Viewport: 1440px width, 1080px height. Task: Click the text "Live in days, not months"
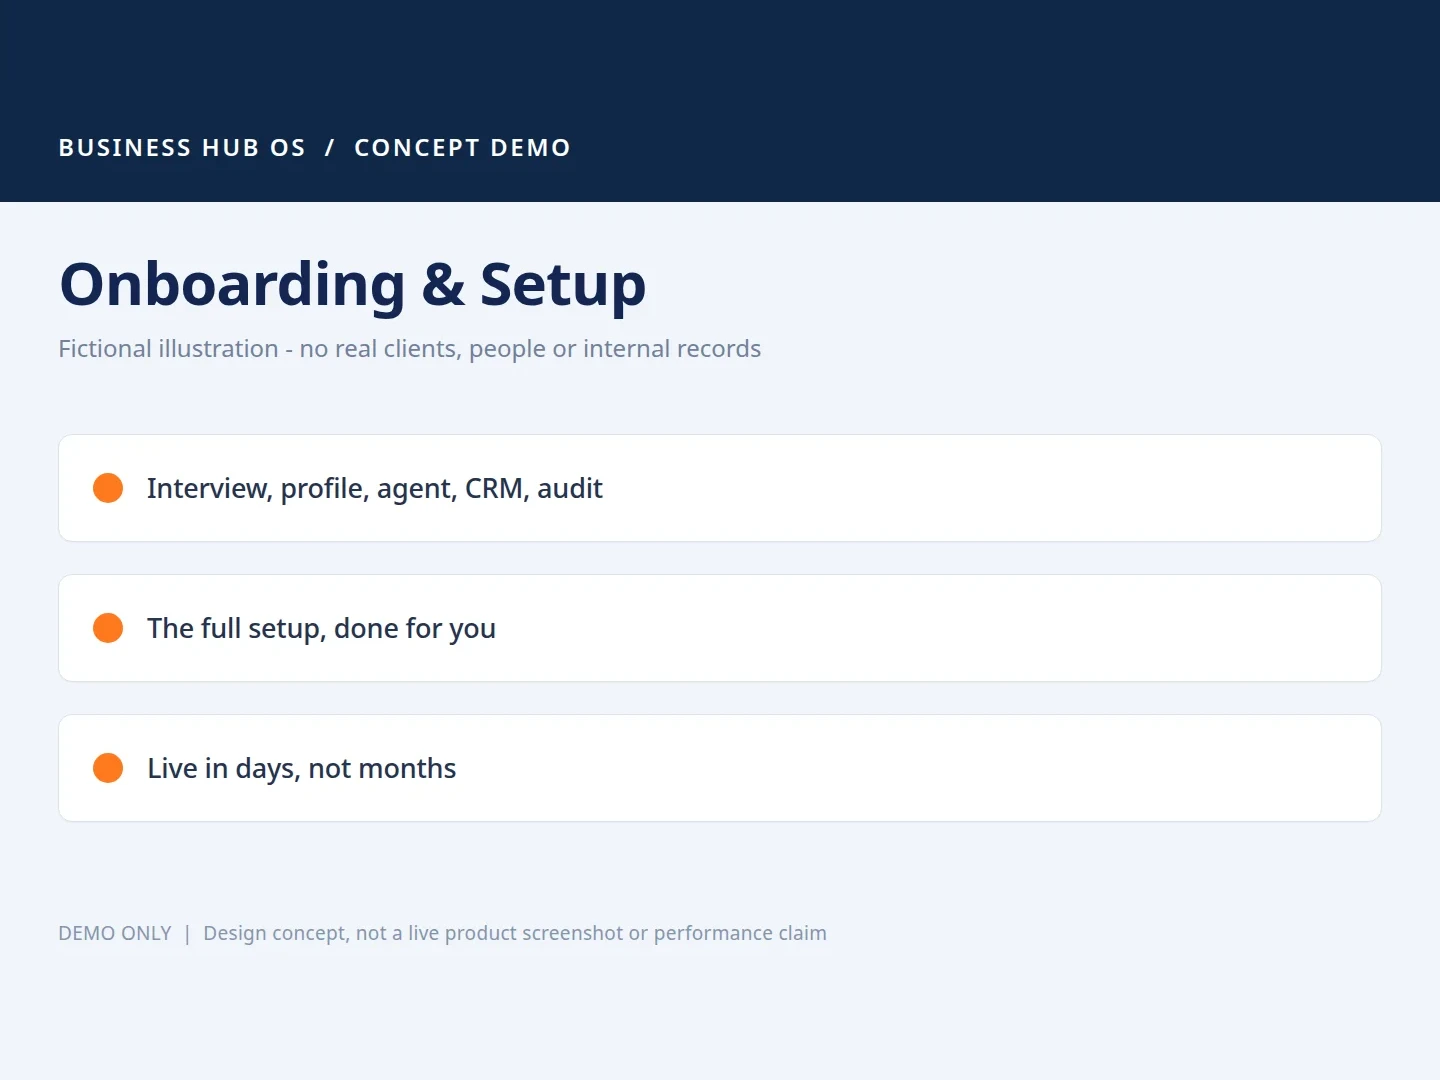click(x=301, y=769)
